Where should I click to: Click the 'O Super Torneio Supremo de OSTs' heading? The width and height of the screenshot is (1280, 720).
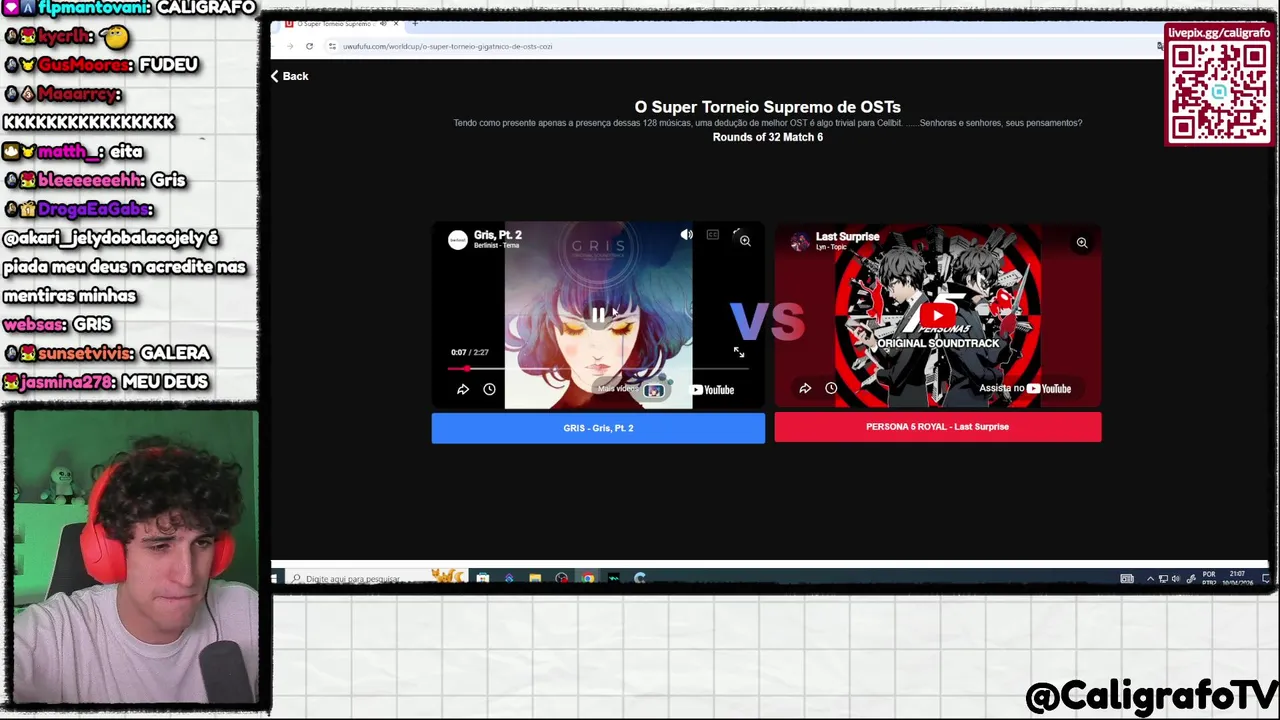(767, 107)
